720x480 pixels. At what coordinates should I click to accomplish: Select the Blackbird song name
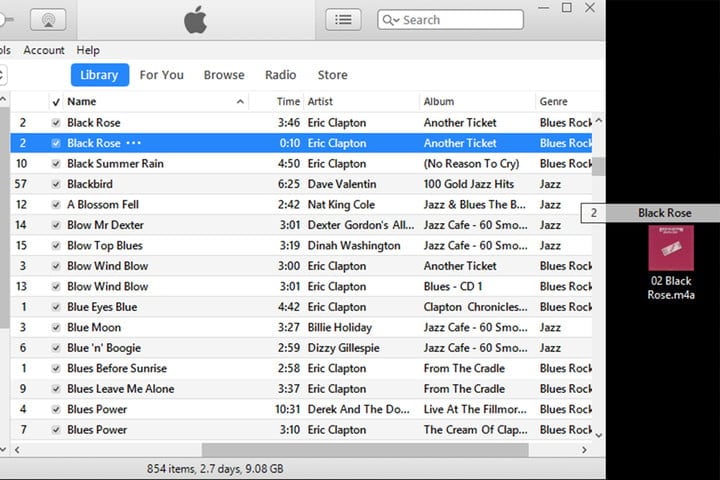(x=90, y=184)
